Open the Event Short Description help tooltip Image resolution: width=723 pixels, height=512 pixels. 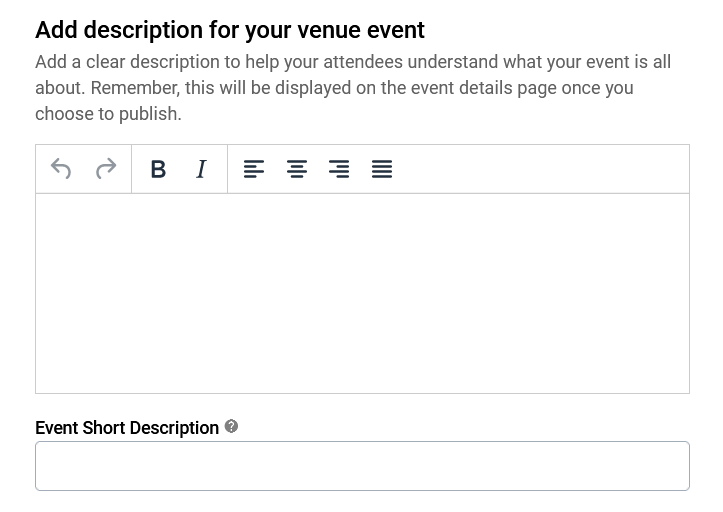[x=231, y=427]
